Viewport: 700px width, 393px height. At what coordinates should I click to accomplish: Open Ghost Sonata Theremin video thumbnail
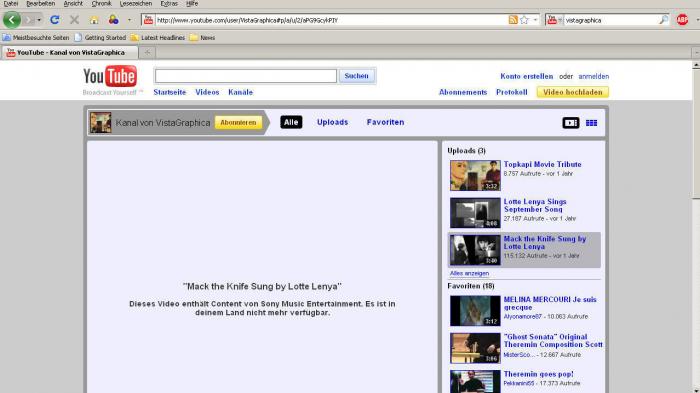(475, 348)
